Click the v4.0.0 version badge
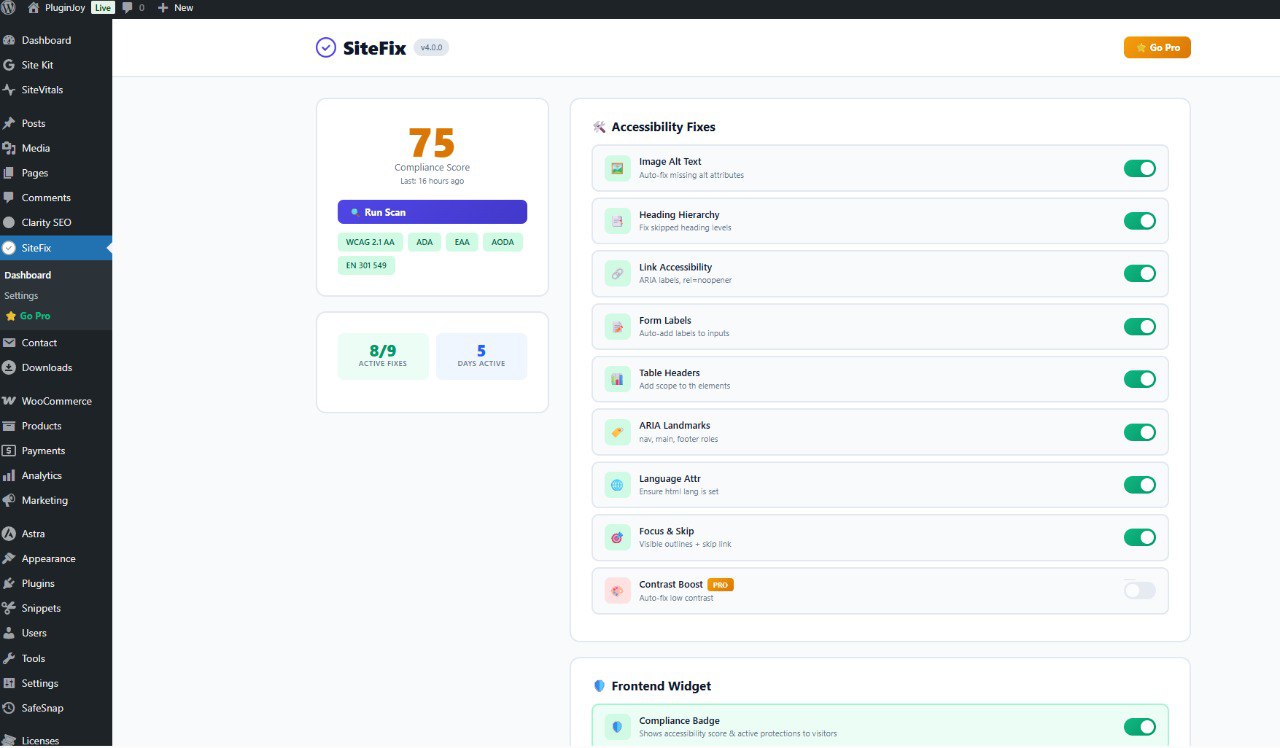 (x=431, y=47)
